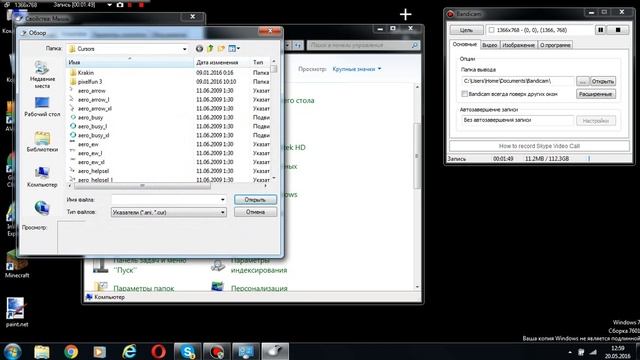Screen dimensions: 640x360
Task: Go back to the previous folder in Обзор dialog
Action: pos(199,49)
